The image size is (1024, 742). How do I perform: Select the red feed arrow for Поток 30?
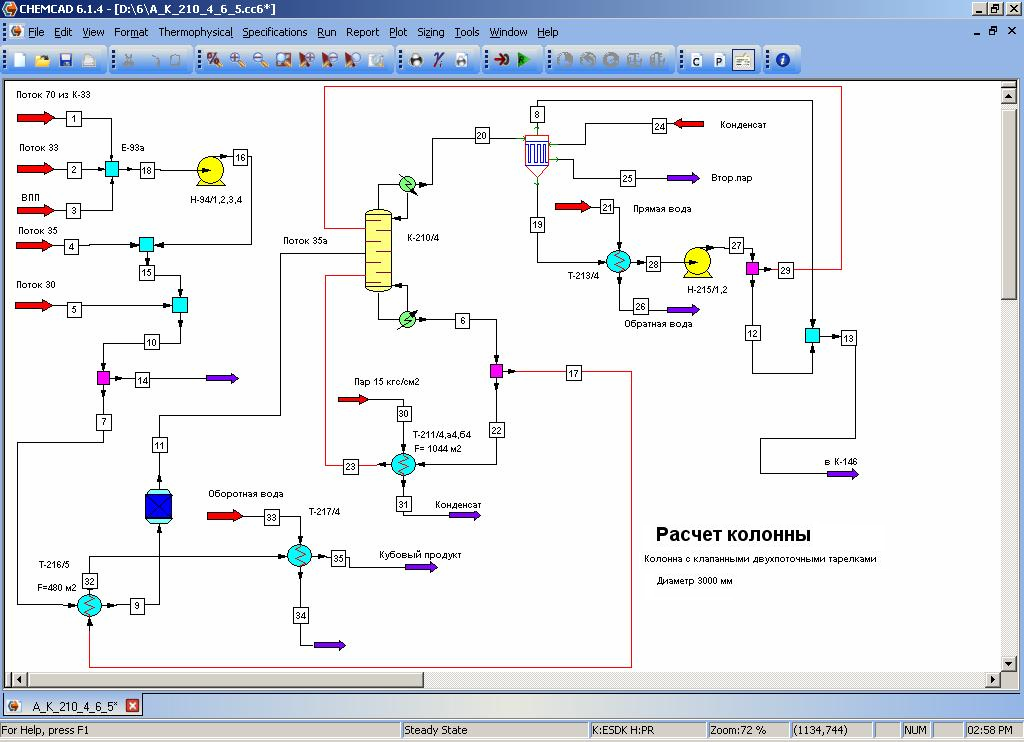[34, 305]
